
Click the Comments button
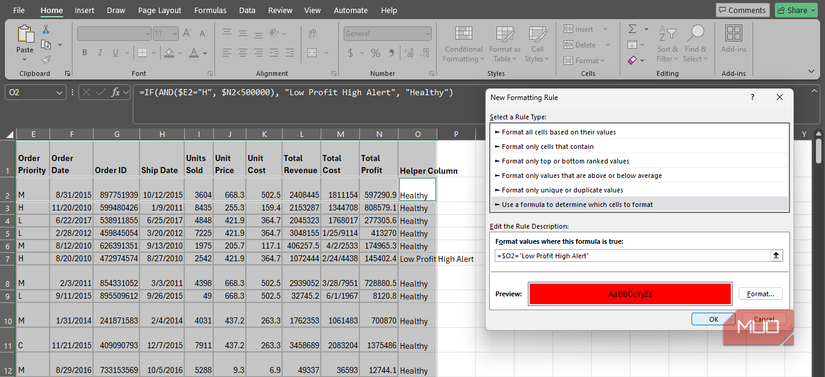742,11
